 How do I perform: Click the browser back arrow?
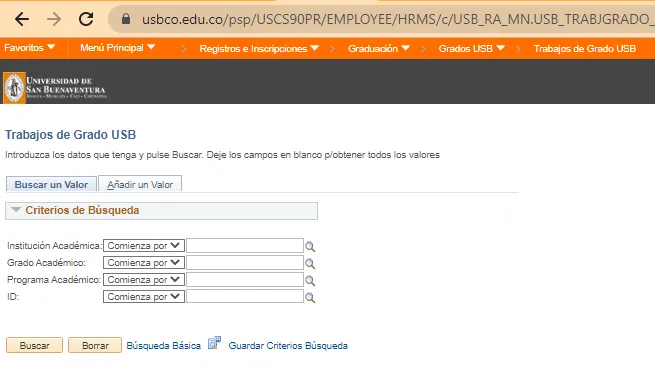pyautogui.click(x=22, y=19)
